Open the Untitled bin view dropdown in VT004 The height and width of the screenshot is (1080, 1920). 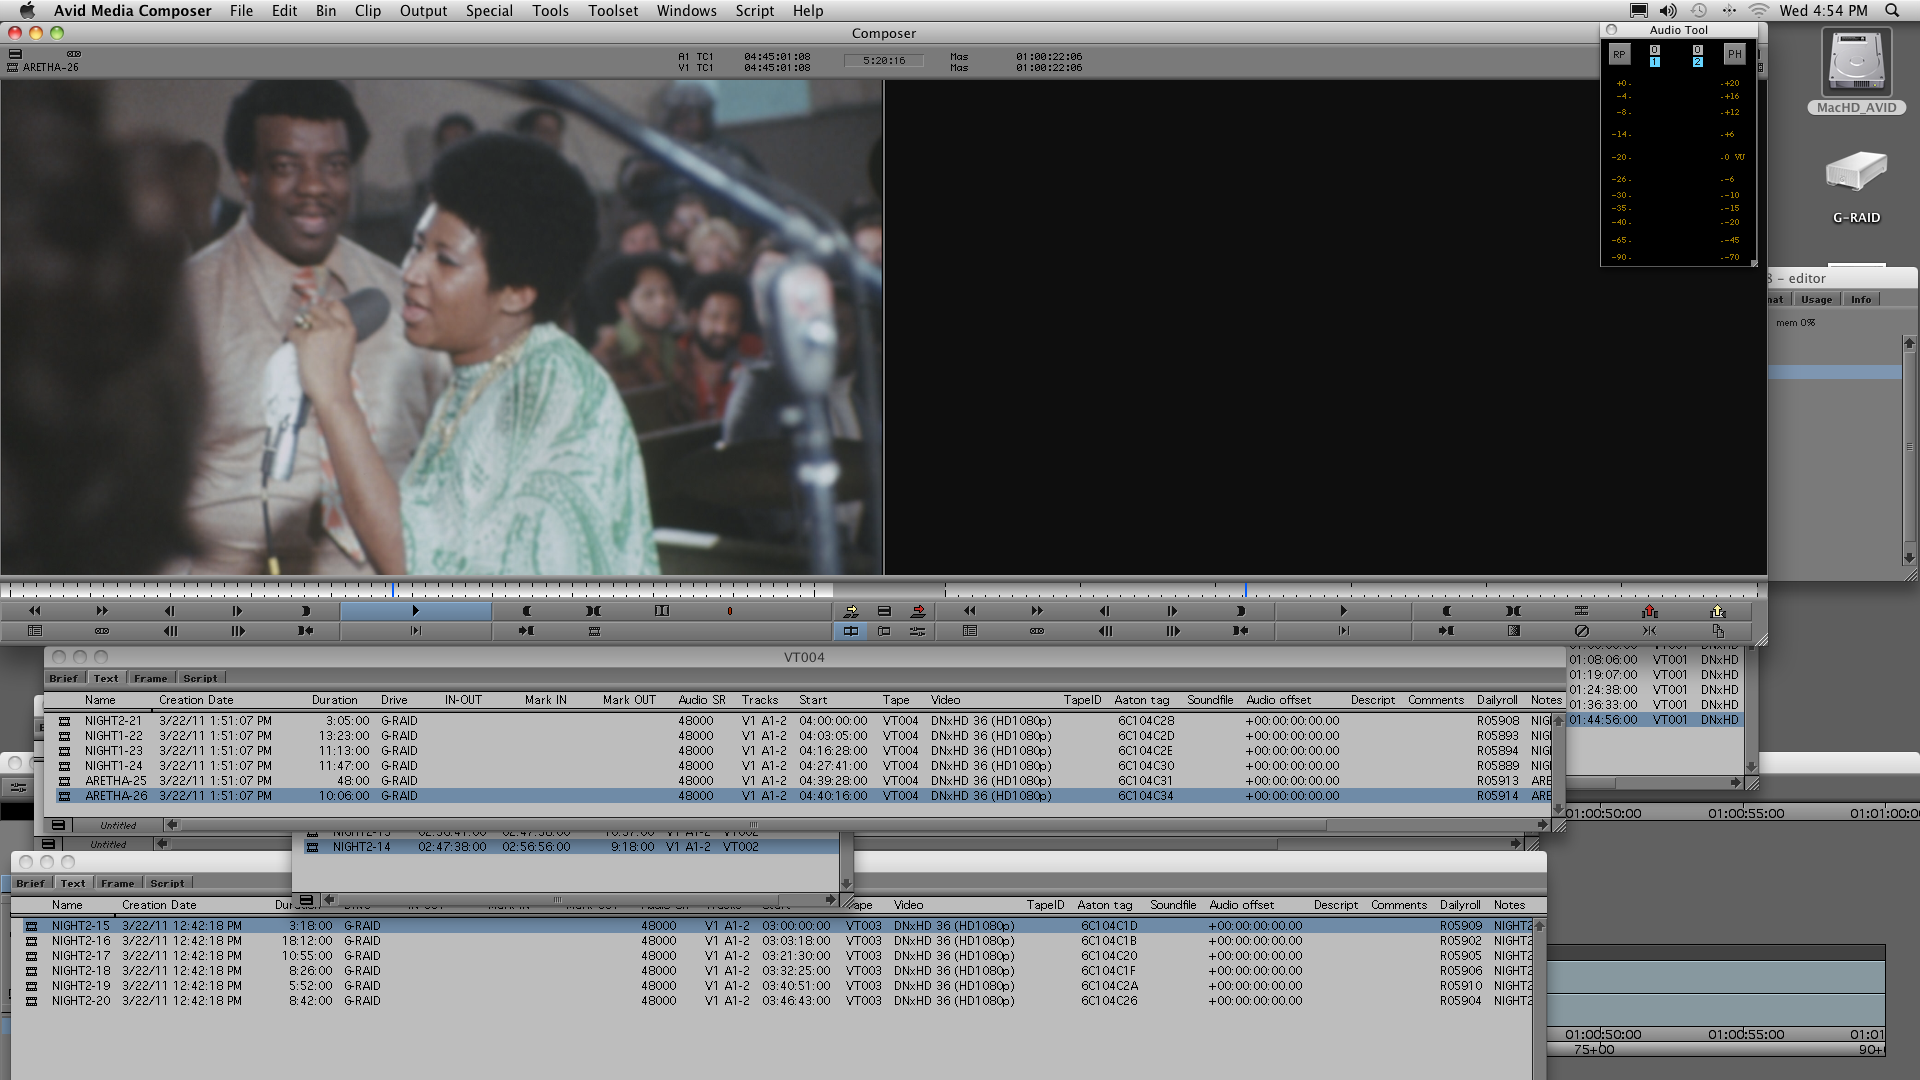[118, 826]
